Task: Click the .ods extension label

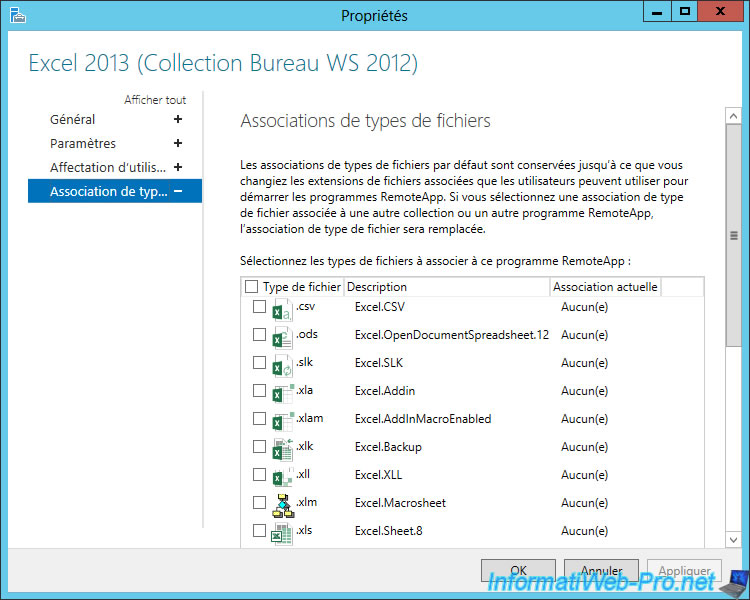Action: [x=307, y=334]
